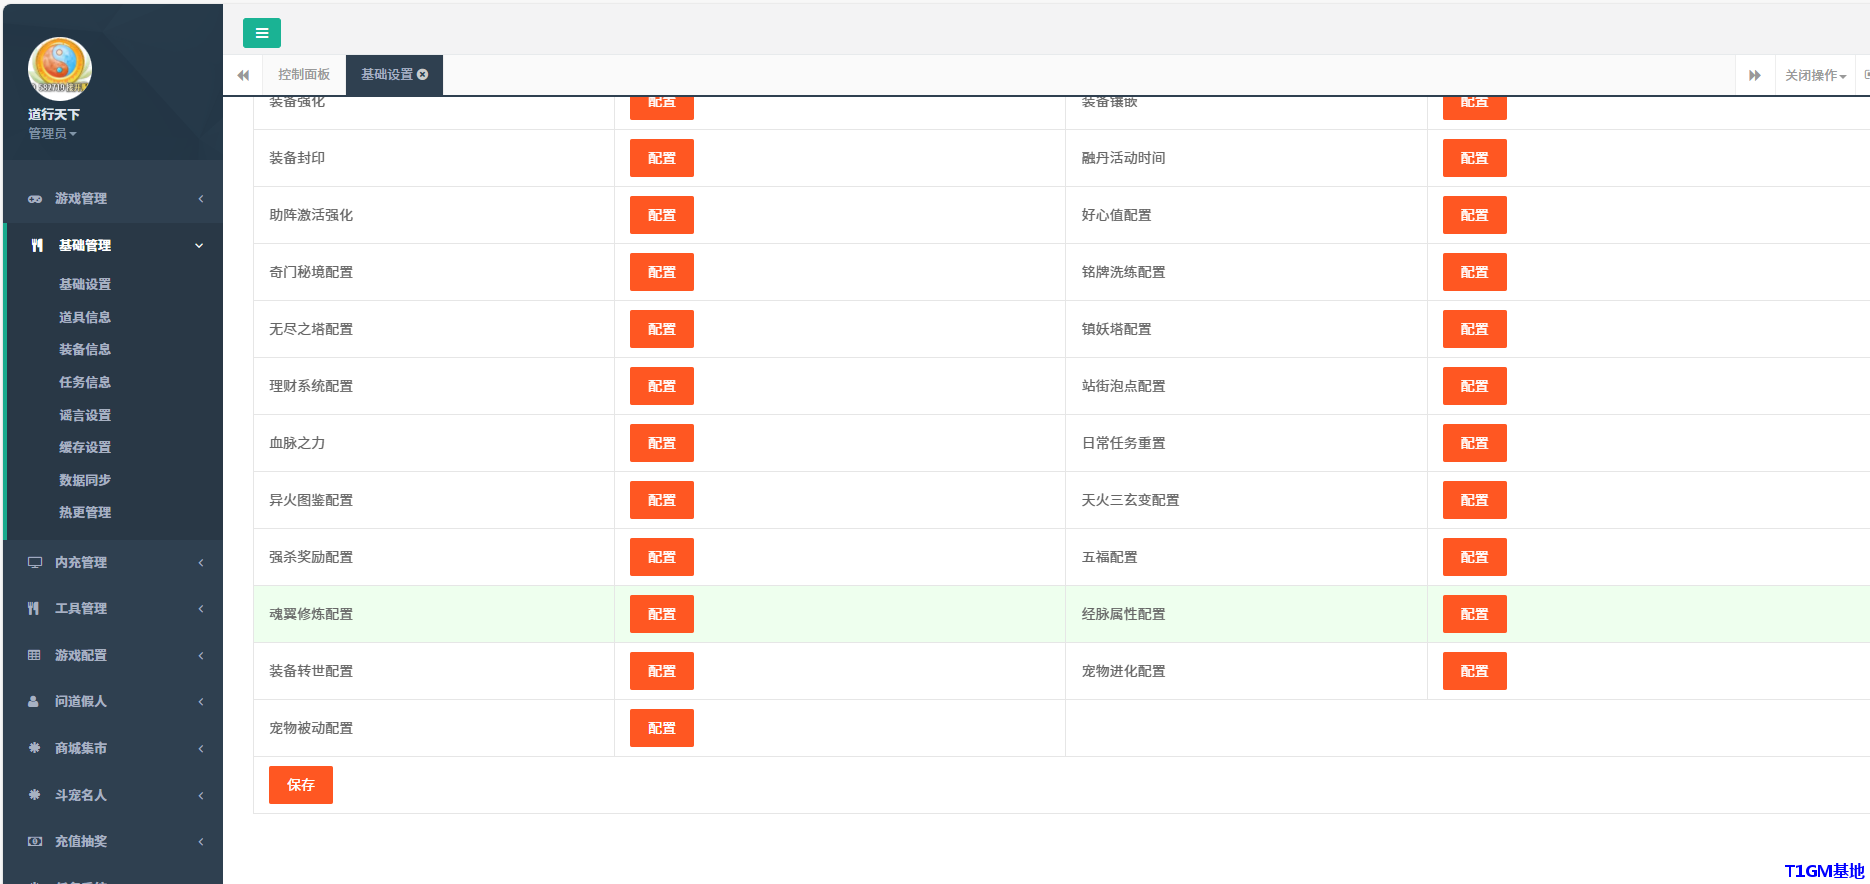Click the monitor icon beside 内充管理
This screenshot has width=1870, height=884.
[35, 562]
